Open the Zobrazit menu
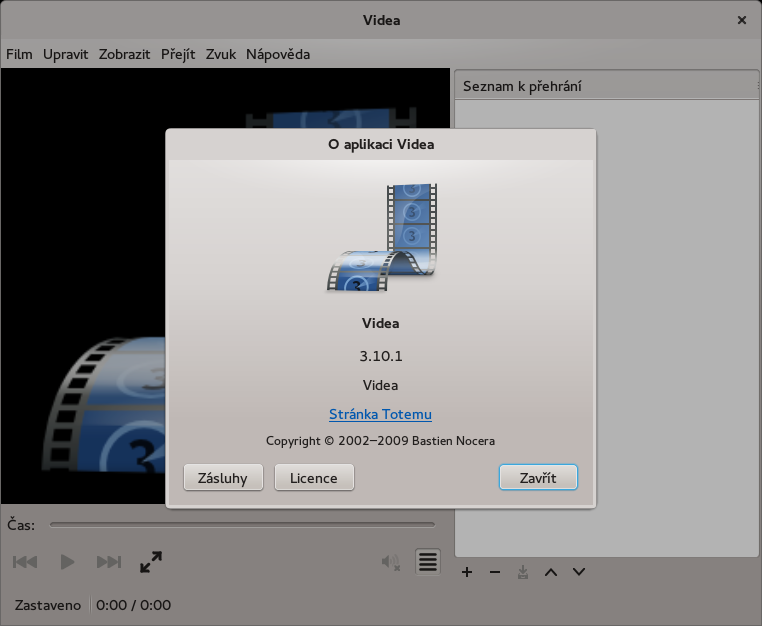This screenshot has height=626, width=762. pyautogui.click(x=124, y=54)
